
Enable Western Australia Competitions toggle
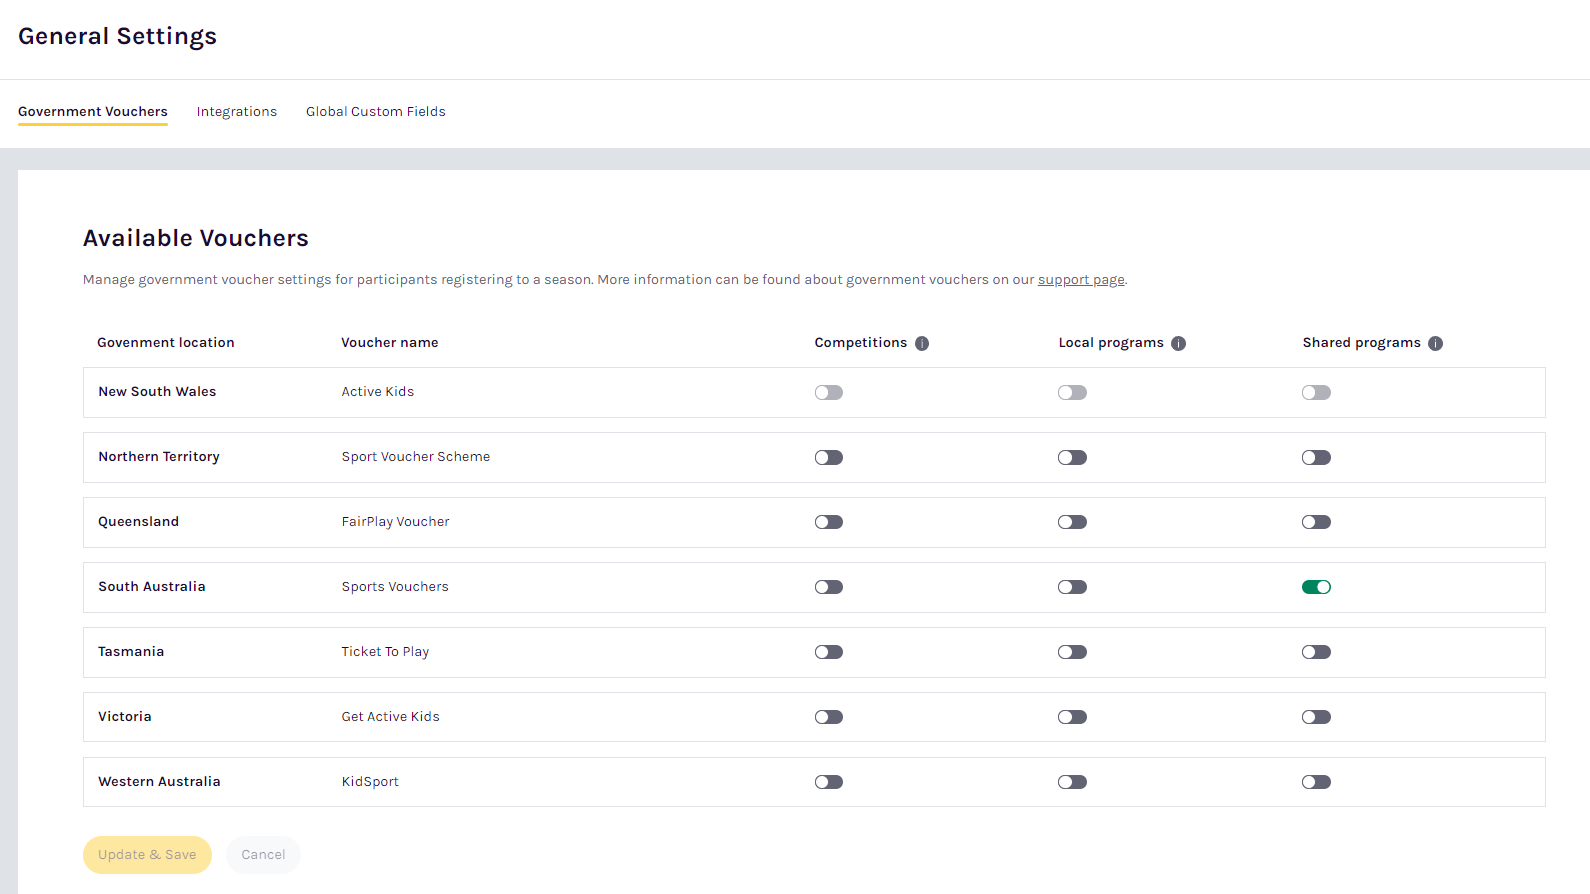point(829,782)
